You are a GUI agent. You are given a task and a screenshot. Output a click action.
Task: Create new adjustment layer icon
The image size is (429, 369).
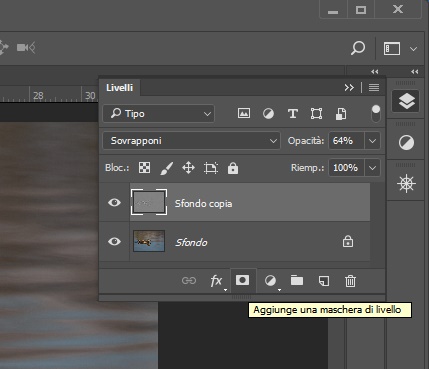pos(270,281)
